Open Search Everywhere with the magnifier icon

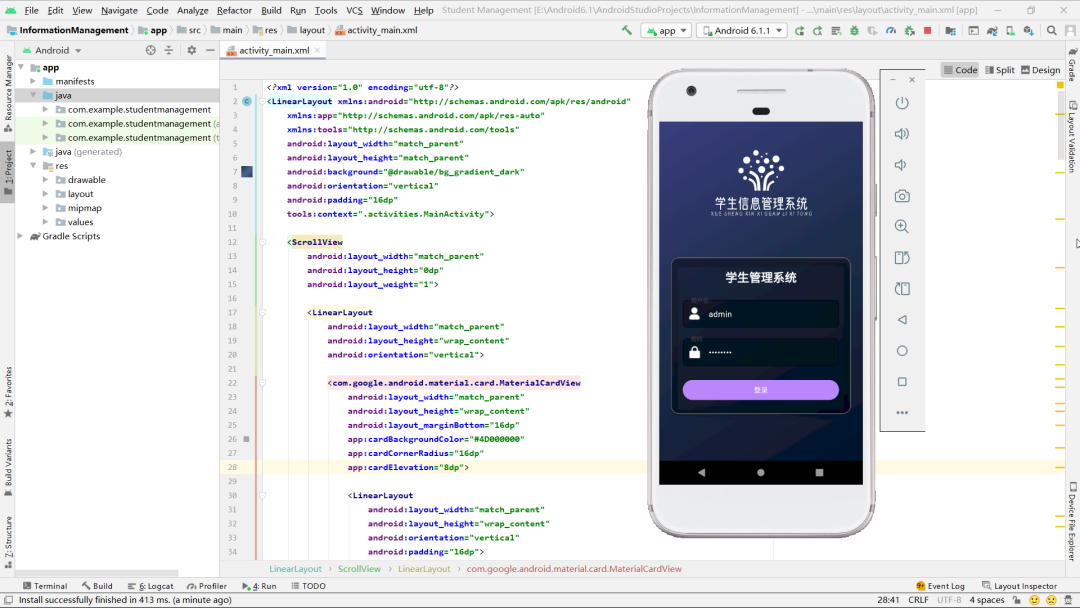[x=1051, y=31]
